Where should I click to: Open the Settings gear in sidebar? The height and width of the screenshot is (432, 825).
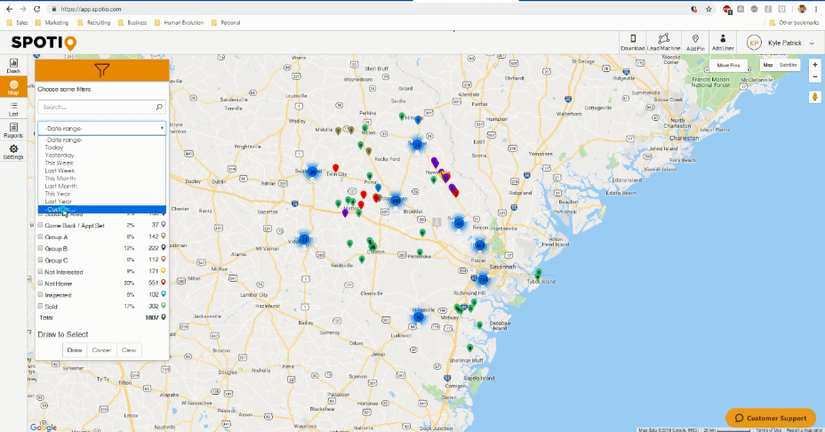click(x=13, y=152)
